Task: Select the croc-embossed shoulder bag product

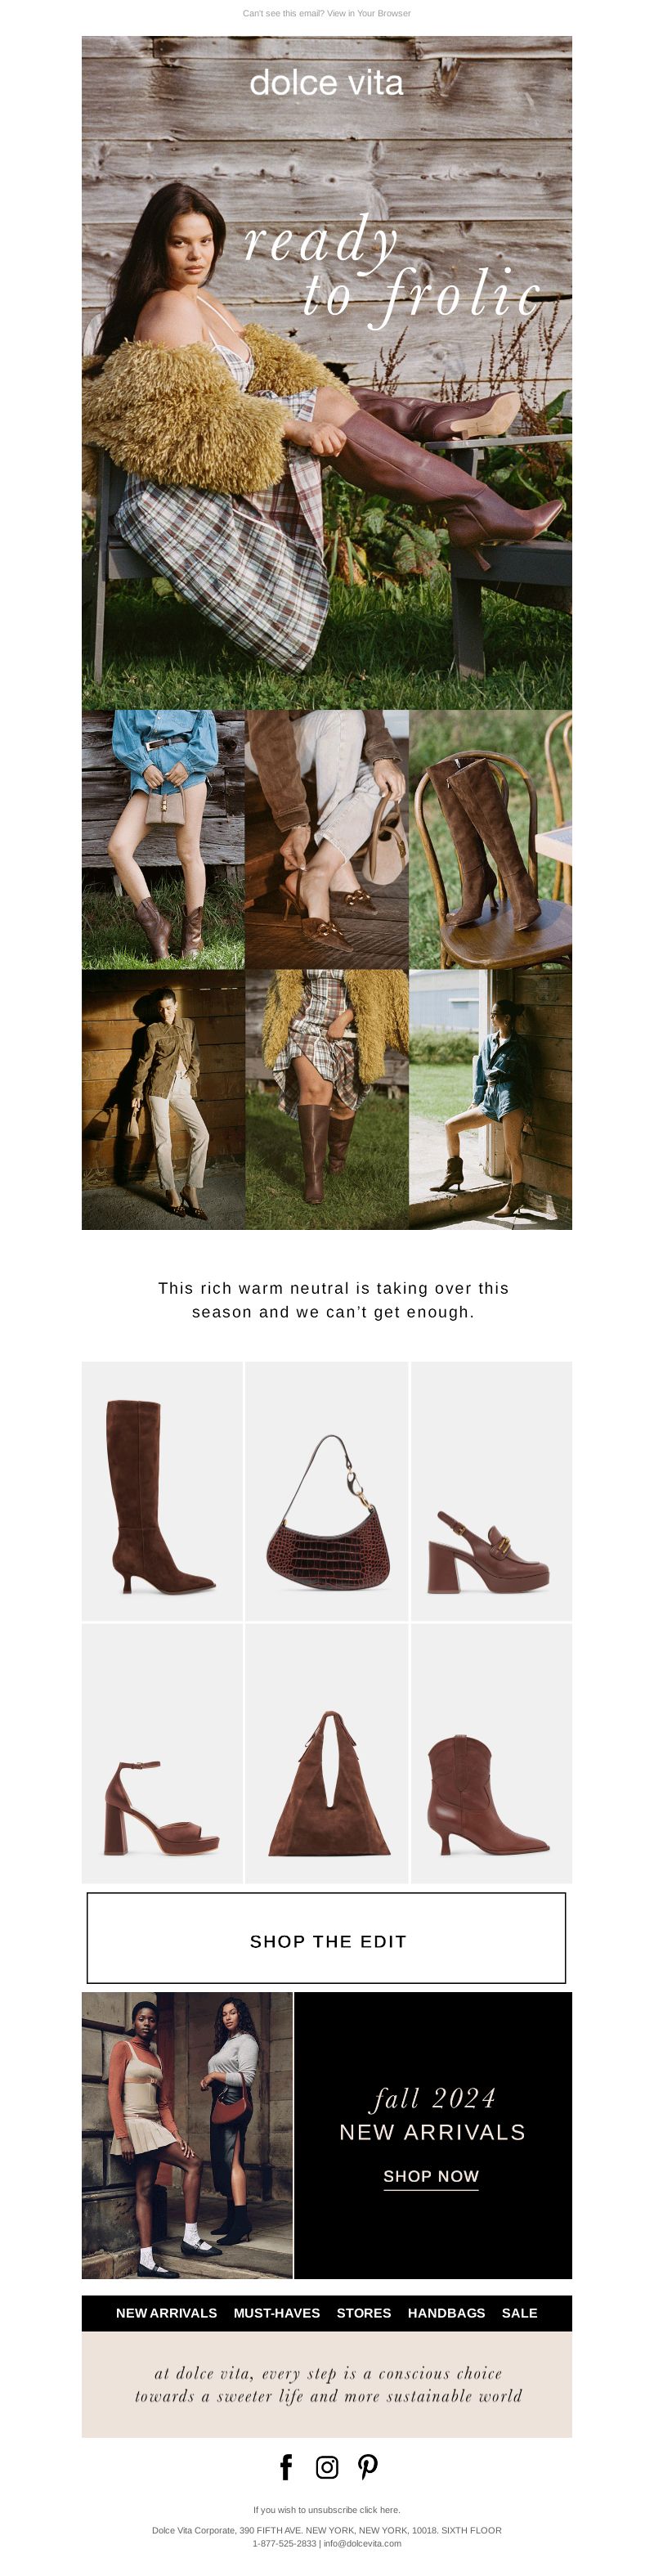Action: [327, 1490]
